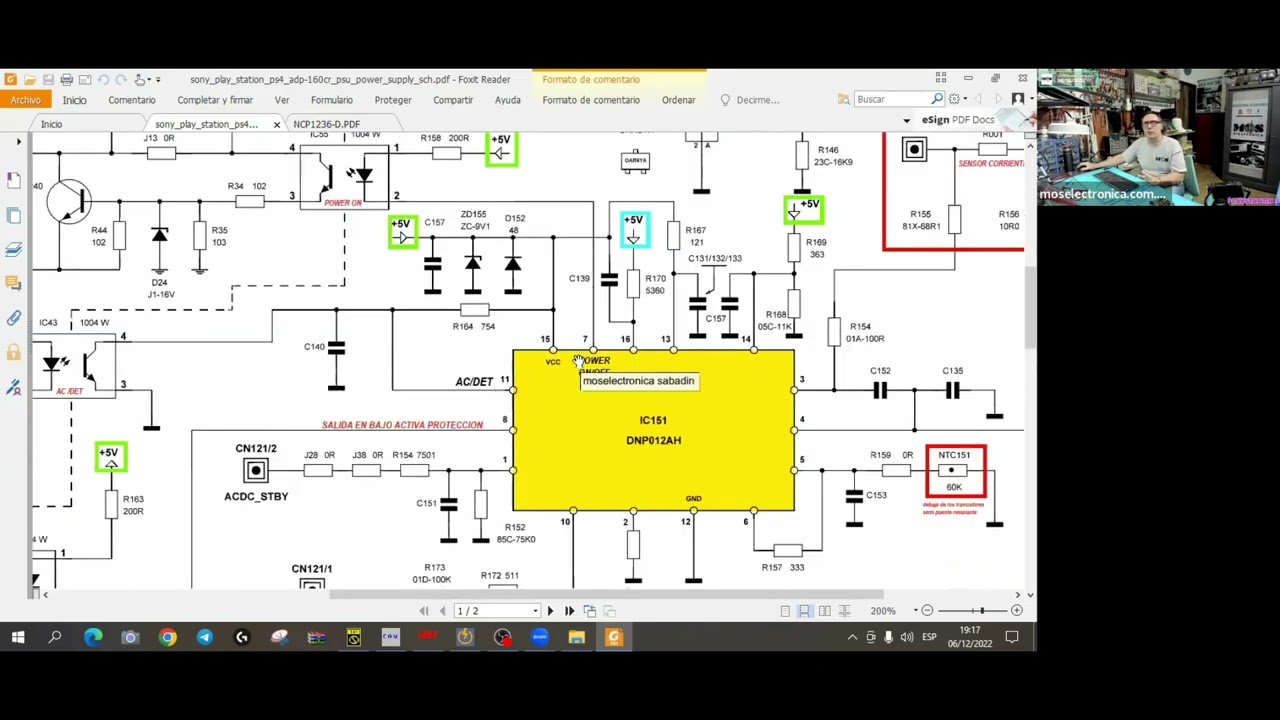
Task: Open the Proteger ribbon tab
Action: click(x=393, y=100)
